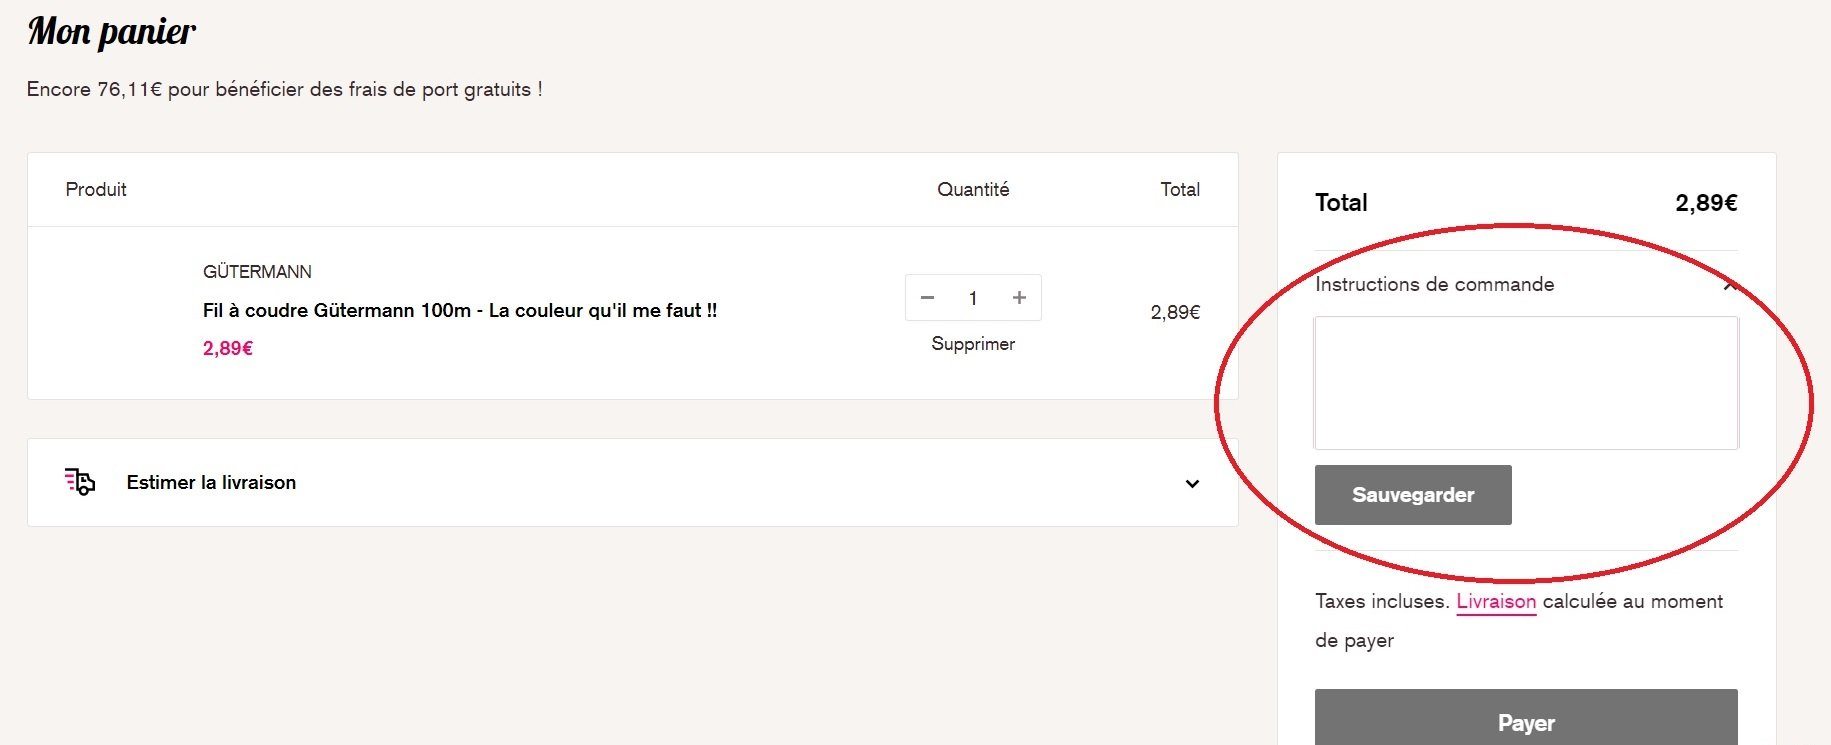This screenshot has height=745, width=1831.
Task: Expand the Estimer la livraison chevron
Action: click(1192, 484)
